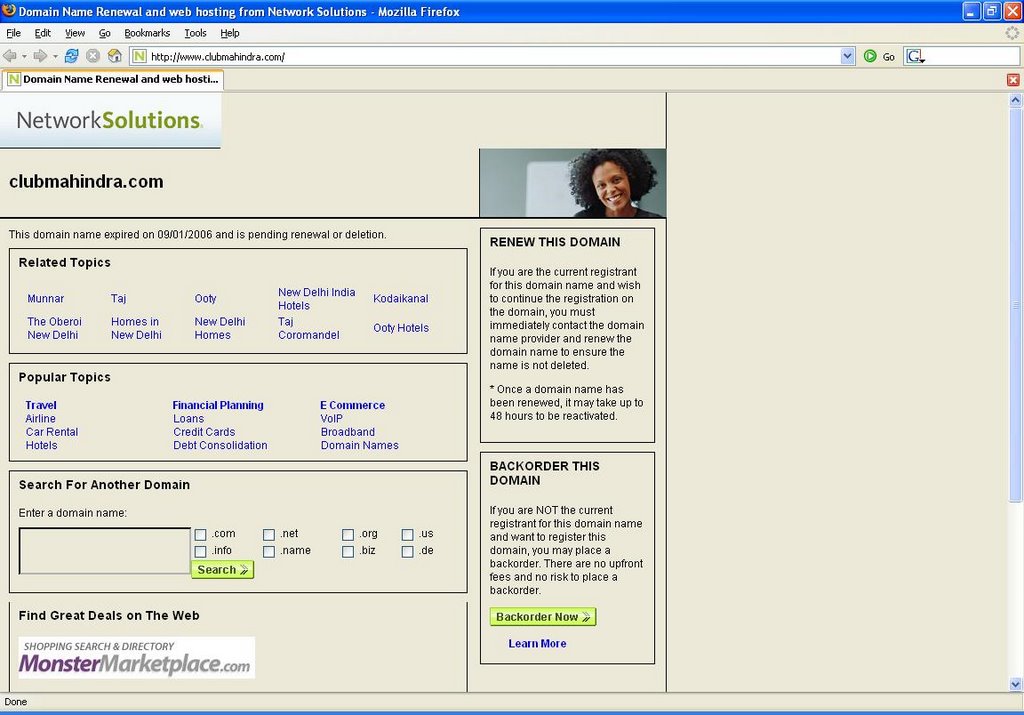Check the .de extension box
The width and height of the screenshot is (1024, 715).
coord(408,552)
